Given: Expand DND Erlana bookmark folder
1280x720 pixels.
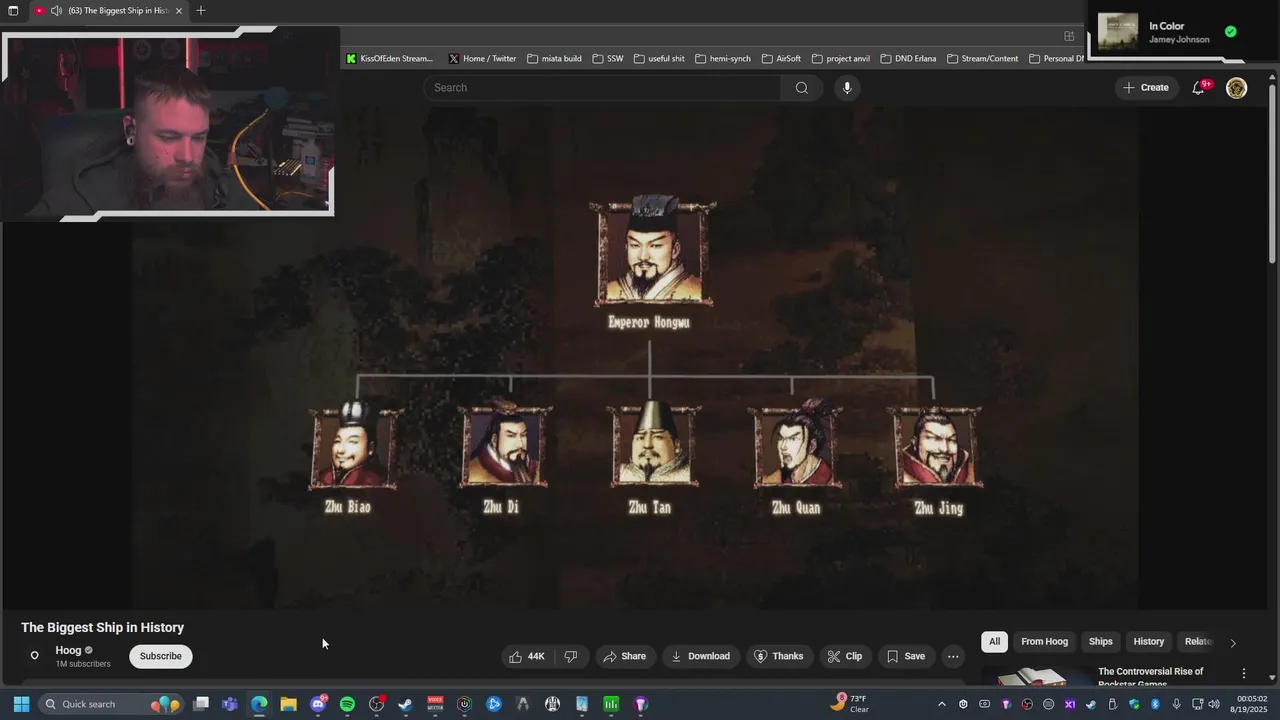Looking at the screenshot, I should [x=908, y=59].
